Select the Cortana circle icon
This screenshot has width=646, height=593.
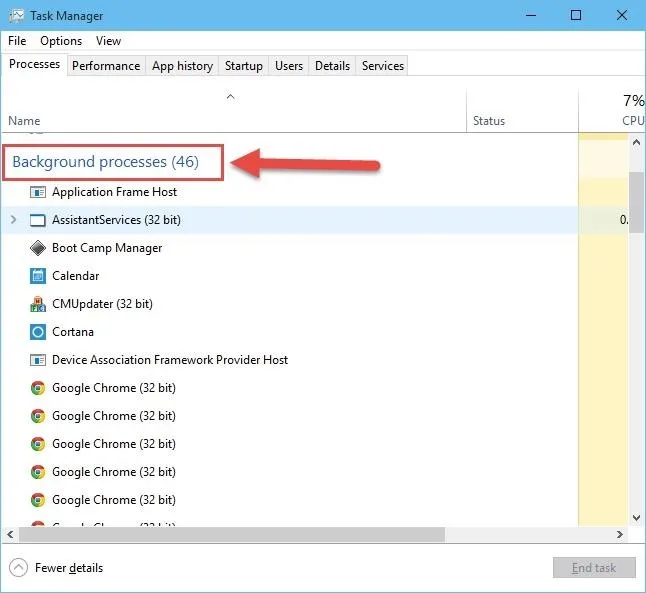pos(38,332)
